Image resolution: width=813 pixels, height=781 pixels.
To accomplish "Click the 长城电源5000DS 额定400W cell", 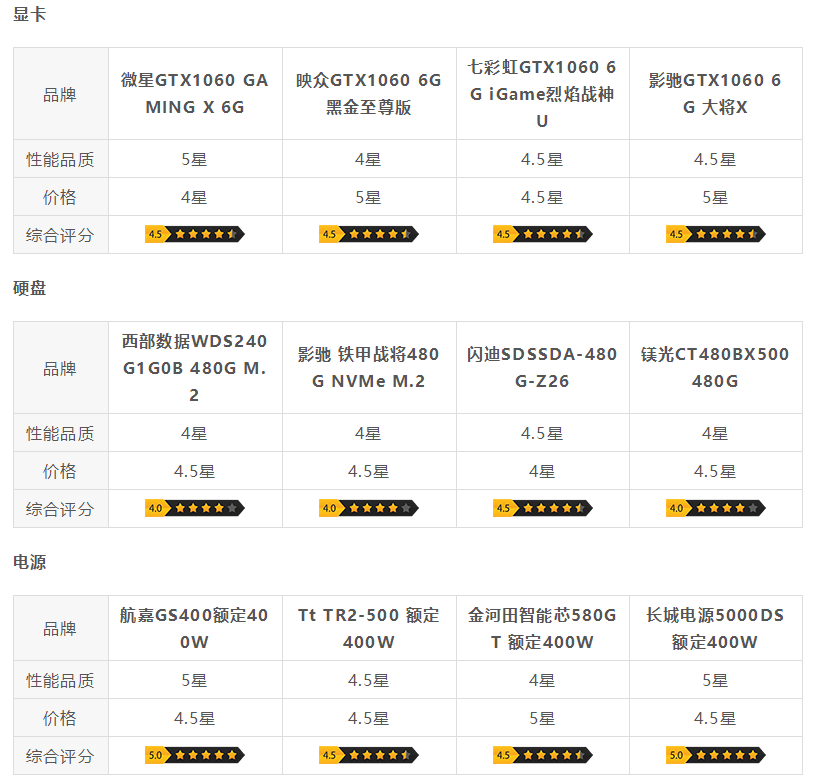I will click(x=716, y=629).
